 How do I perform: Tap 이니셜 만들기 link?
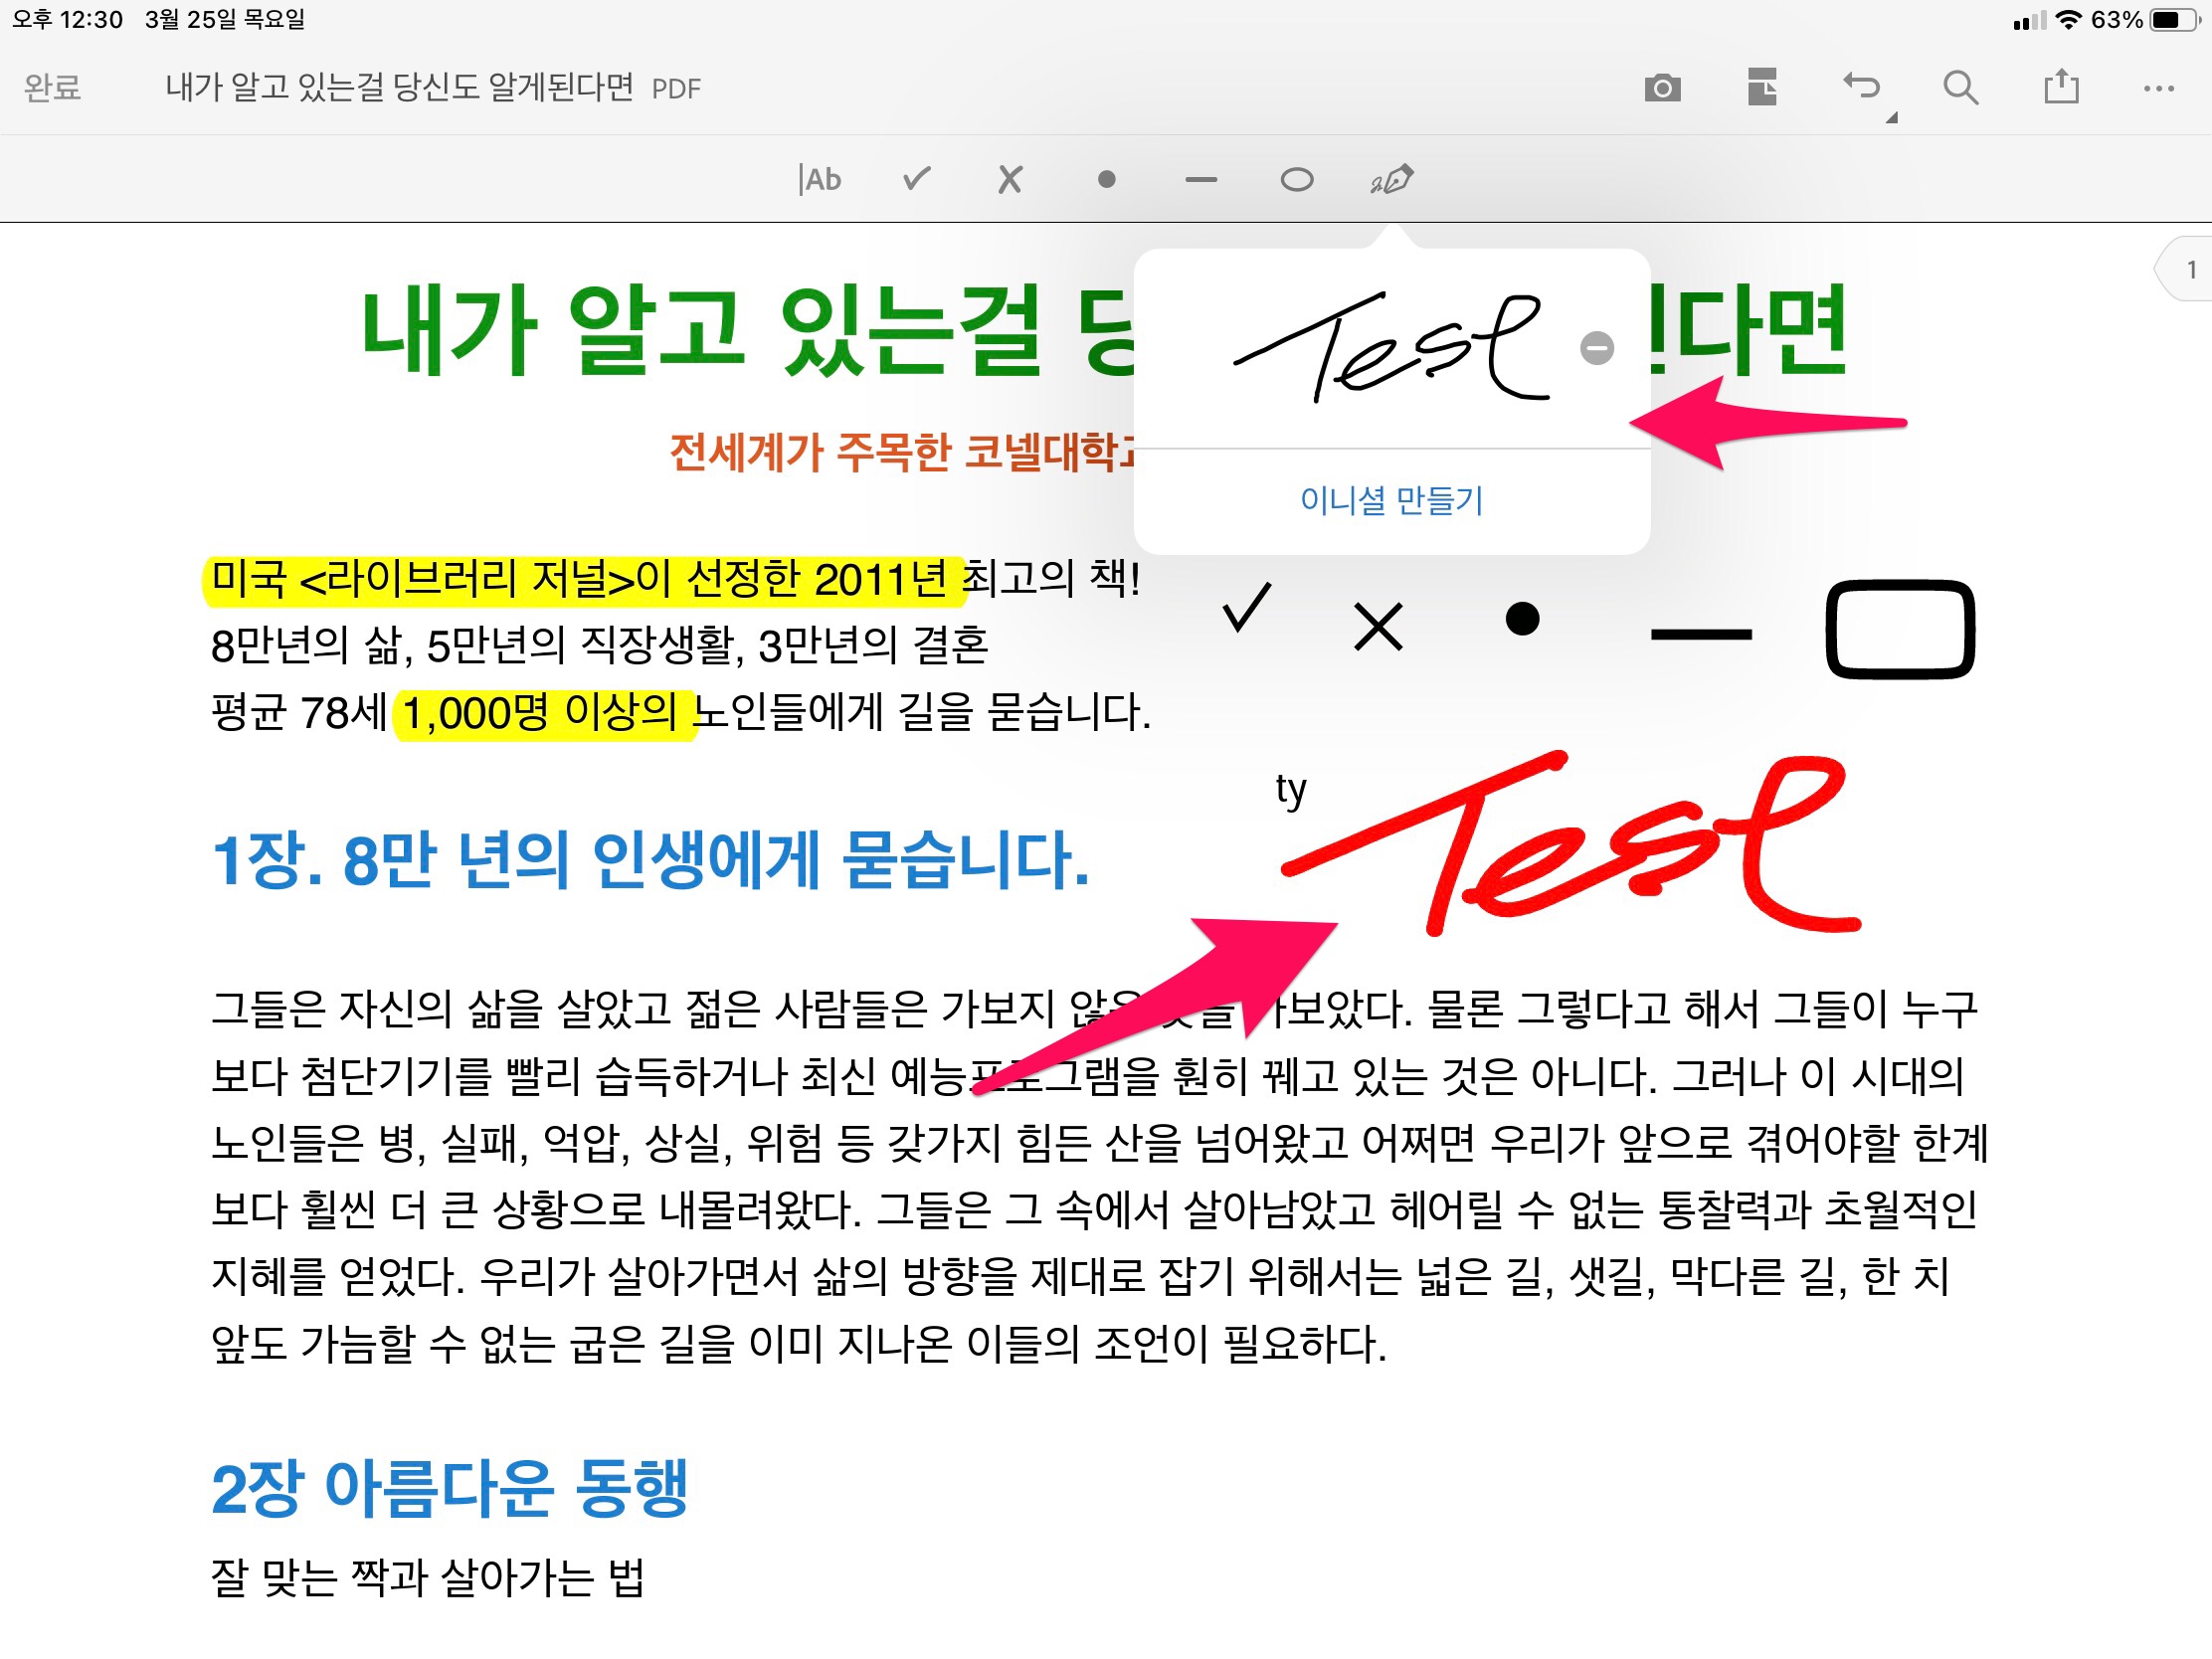click(1391, 500)
